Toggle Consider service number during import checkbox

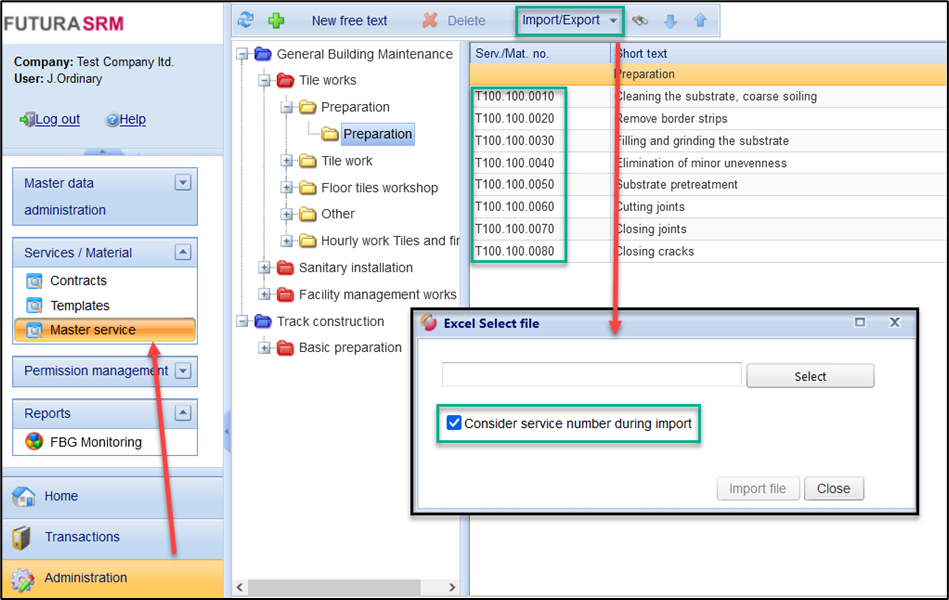[454, 423]
